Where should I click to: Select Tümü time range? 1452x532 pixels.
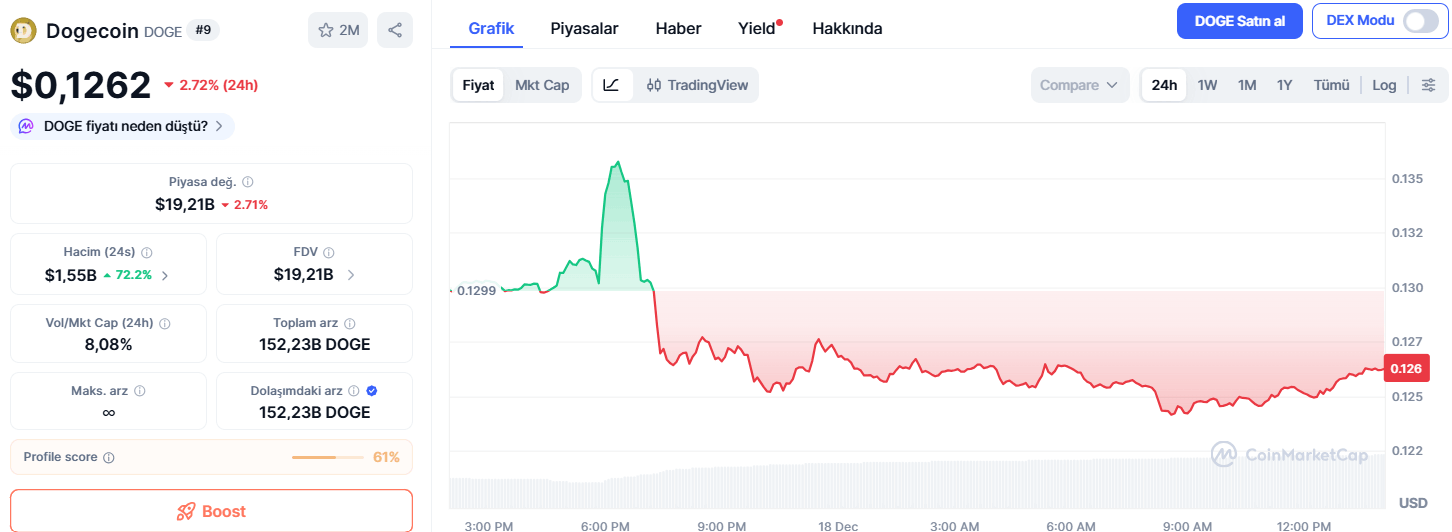click(1331, 85)
